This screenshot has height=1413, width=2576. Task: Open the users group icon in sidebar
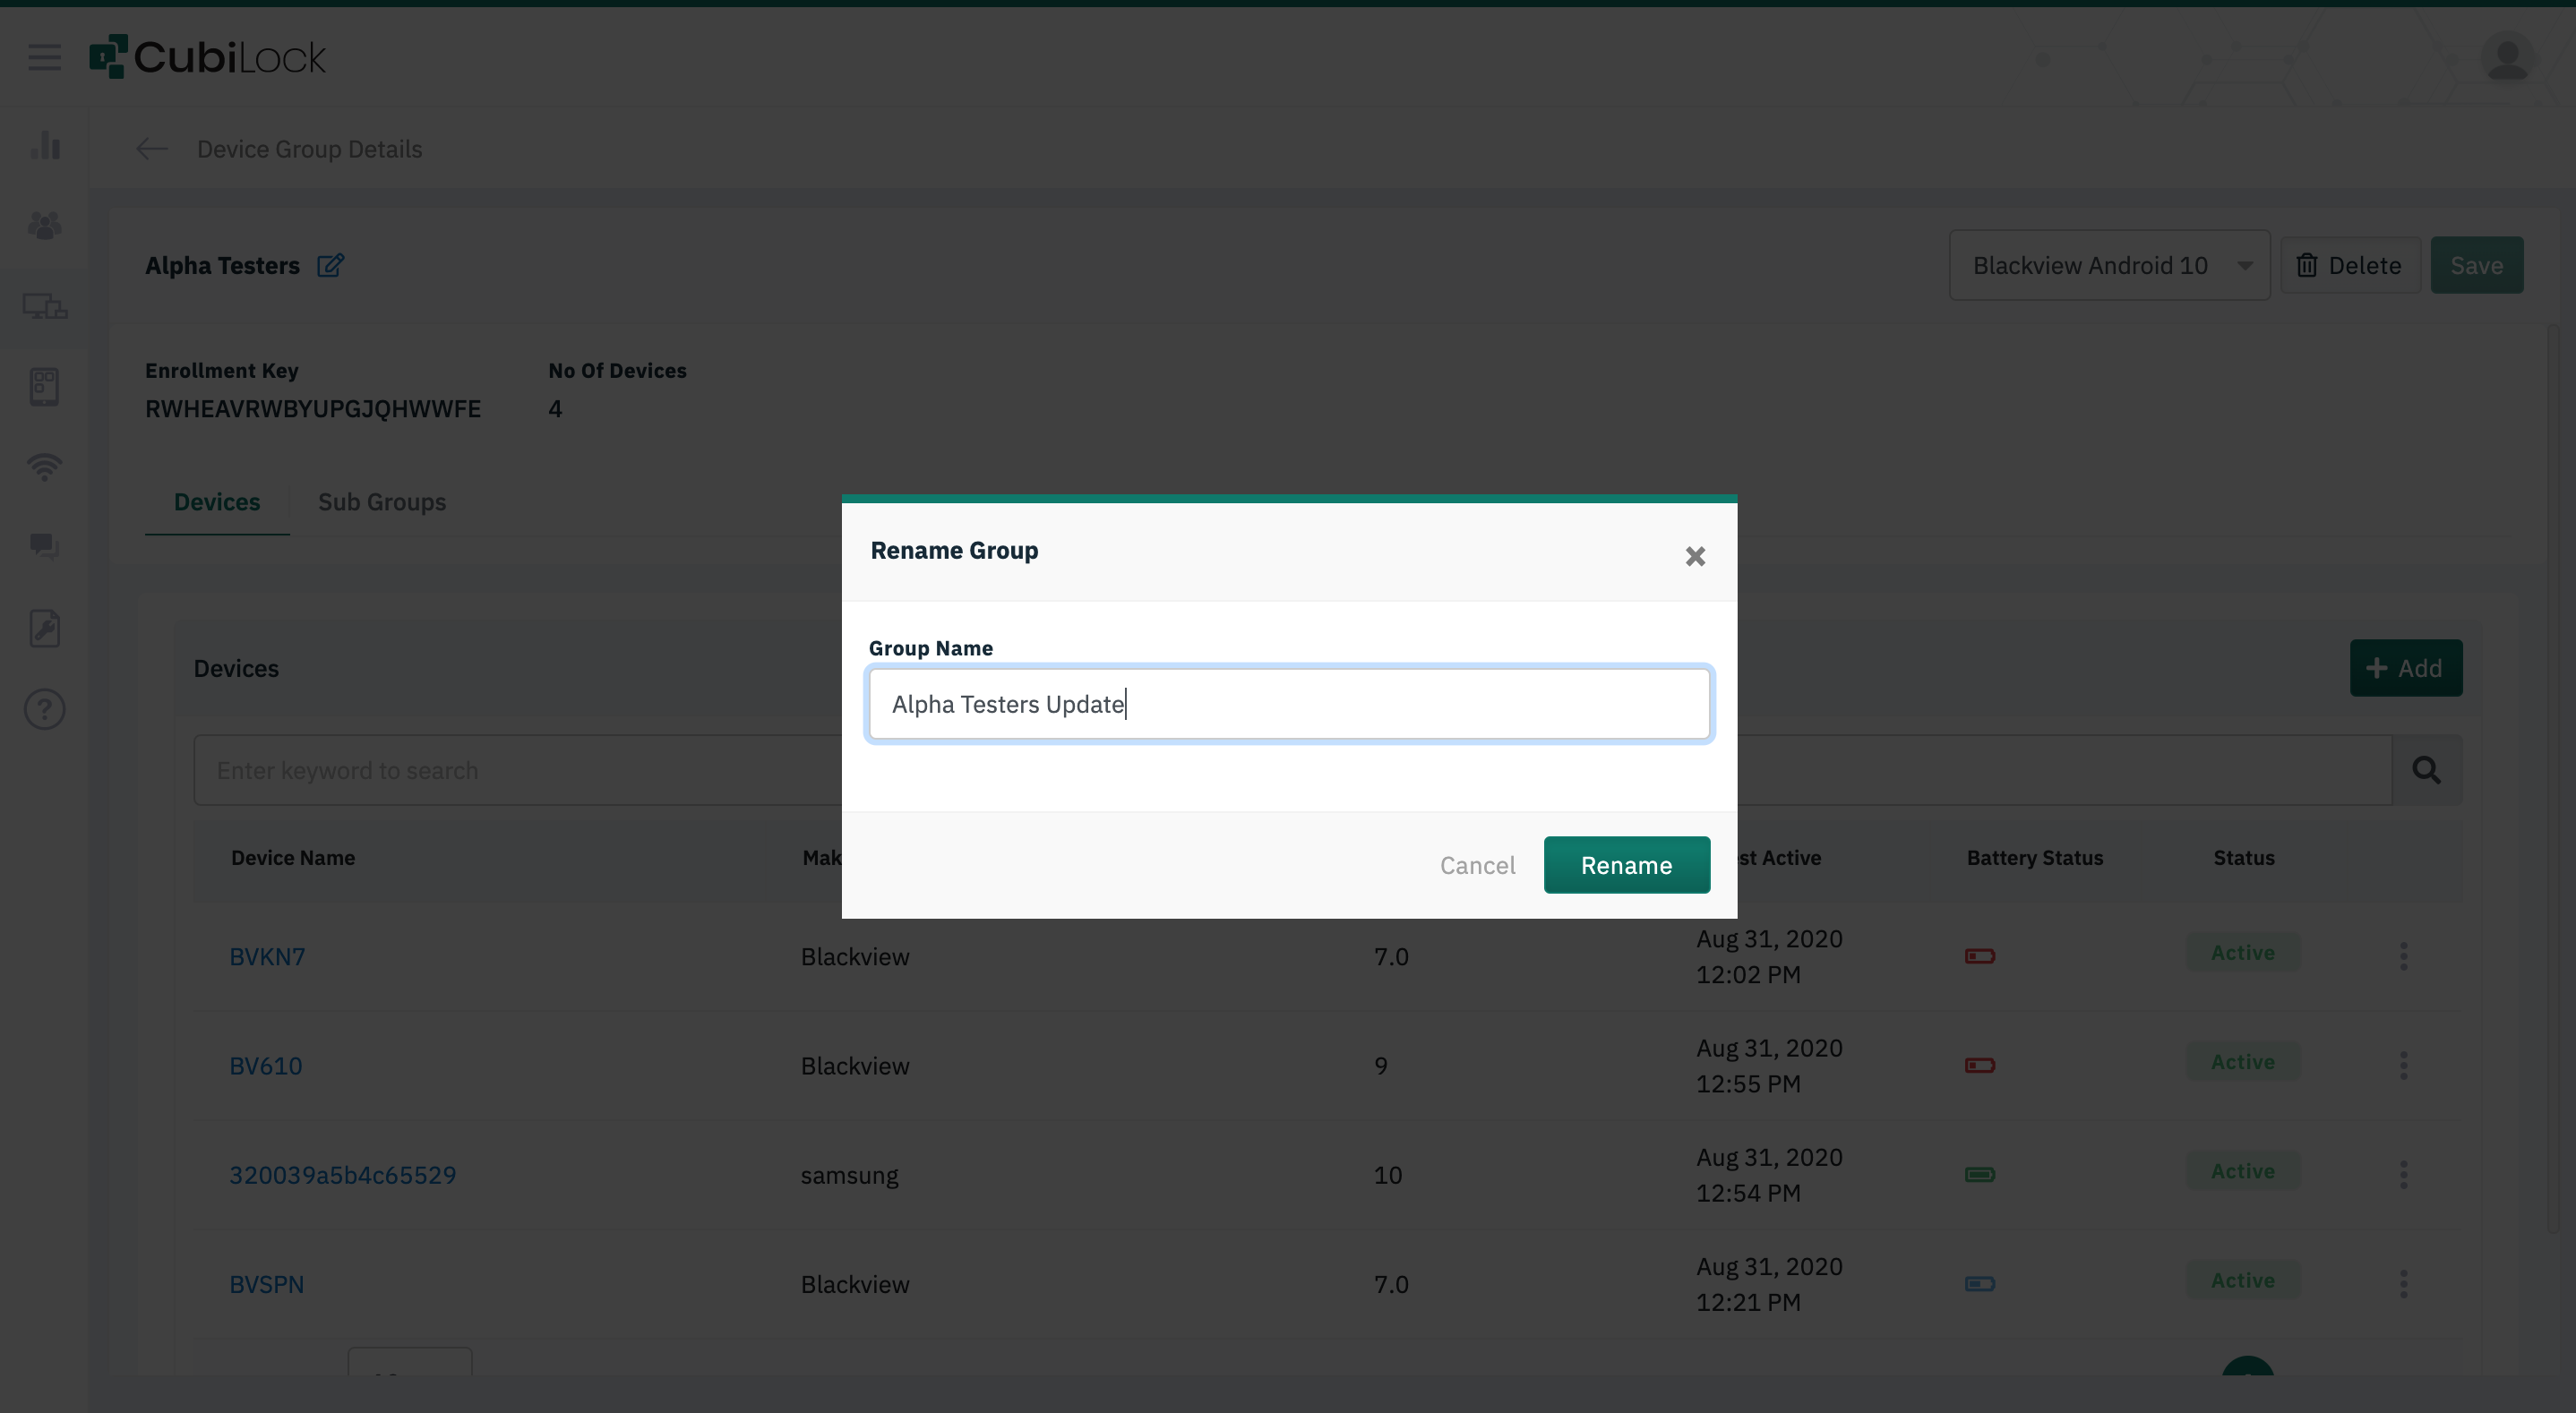click(44, 225)
